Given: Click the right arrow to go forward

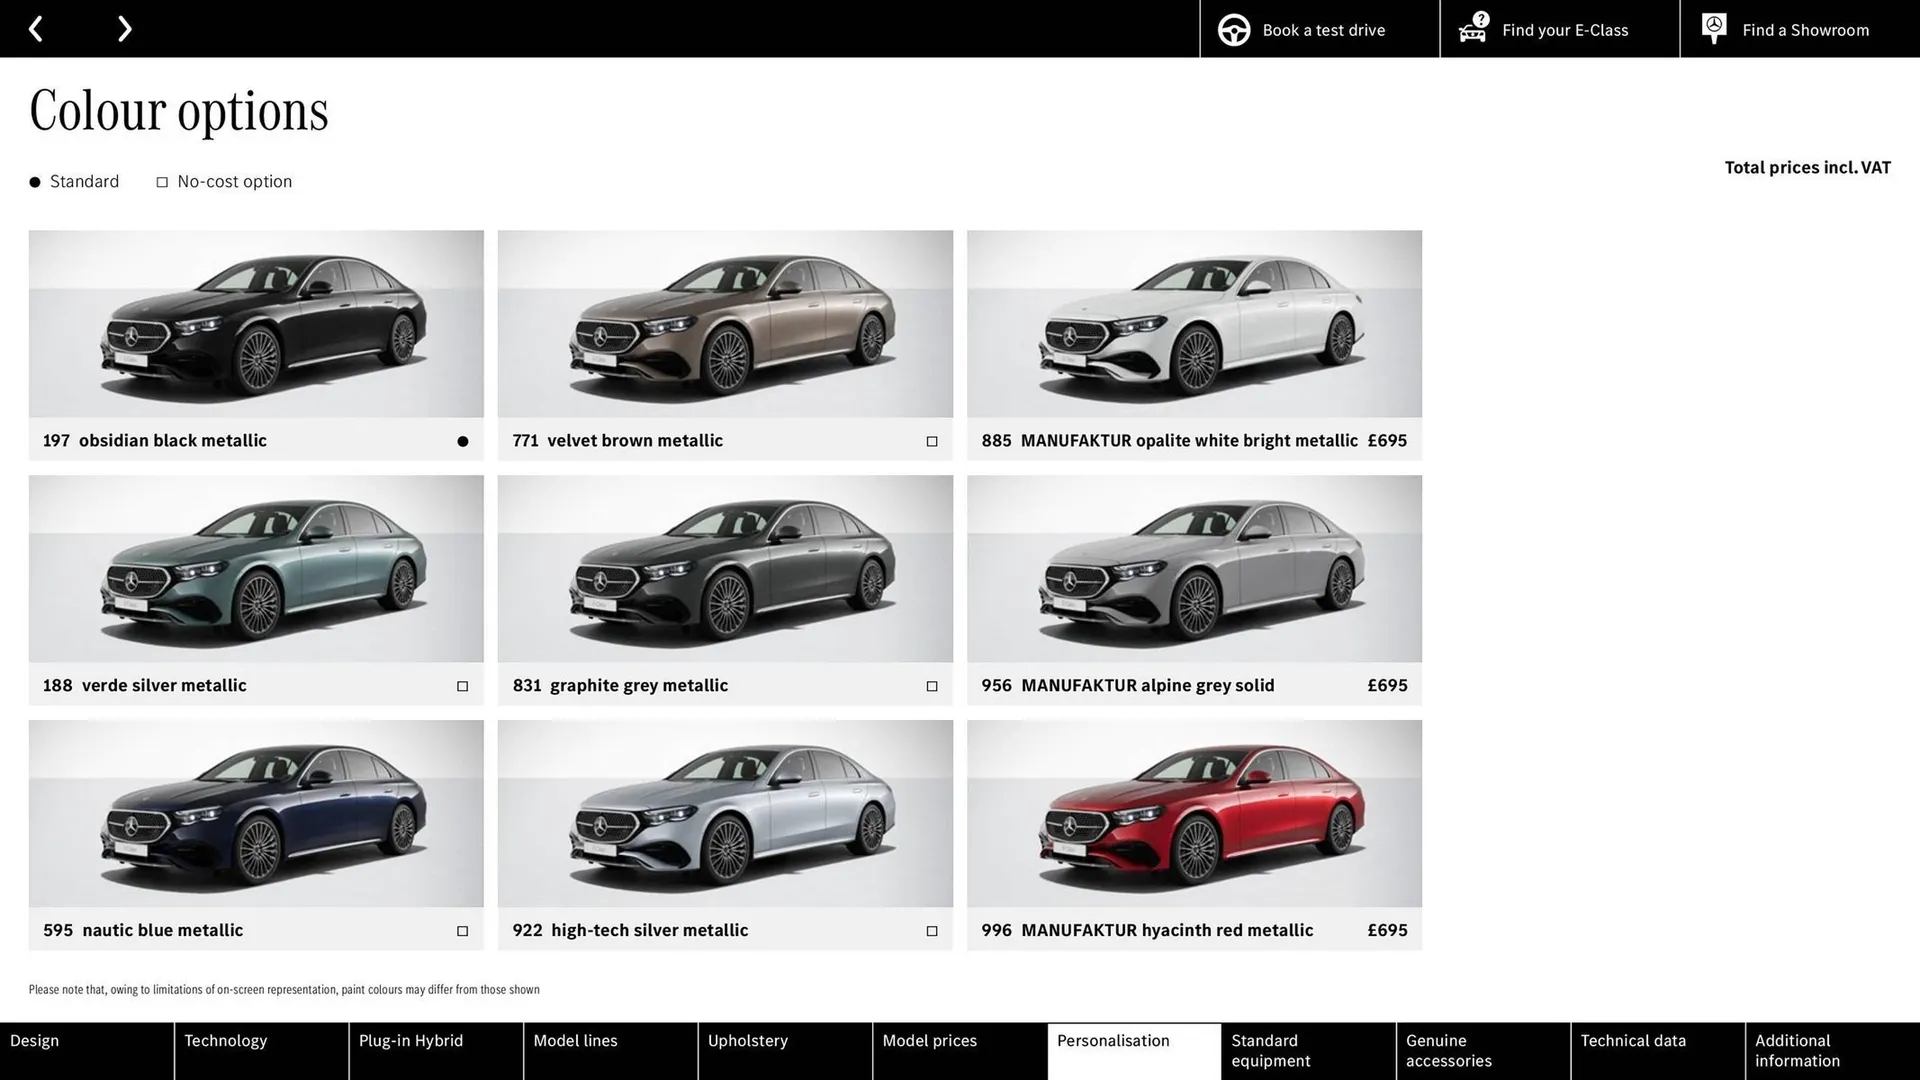Looking at the screenshot, I should coord(124,28).
